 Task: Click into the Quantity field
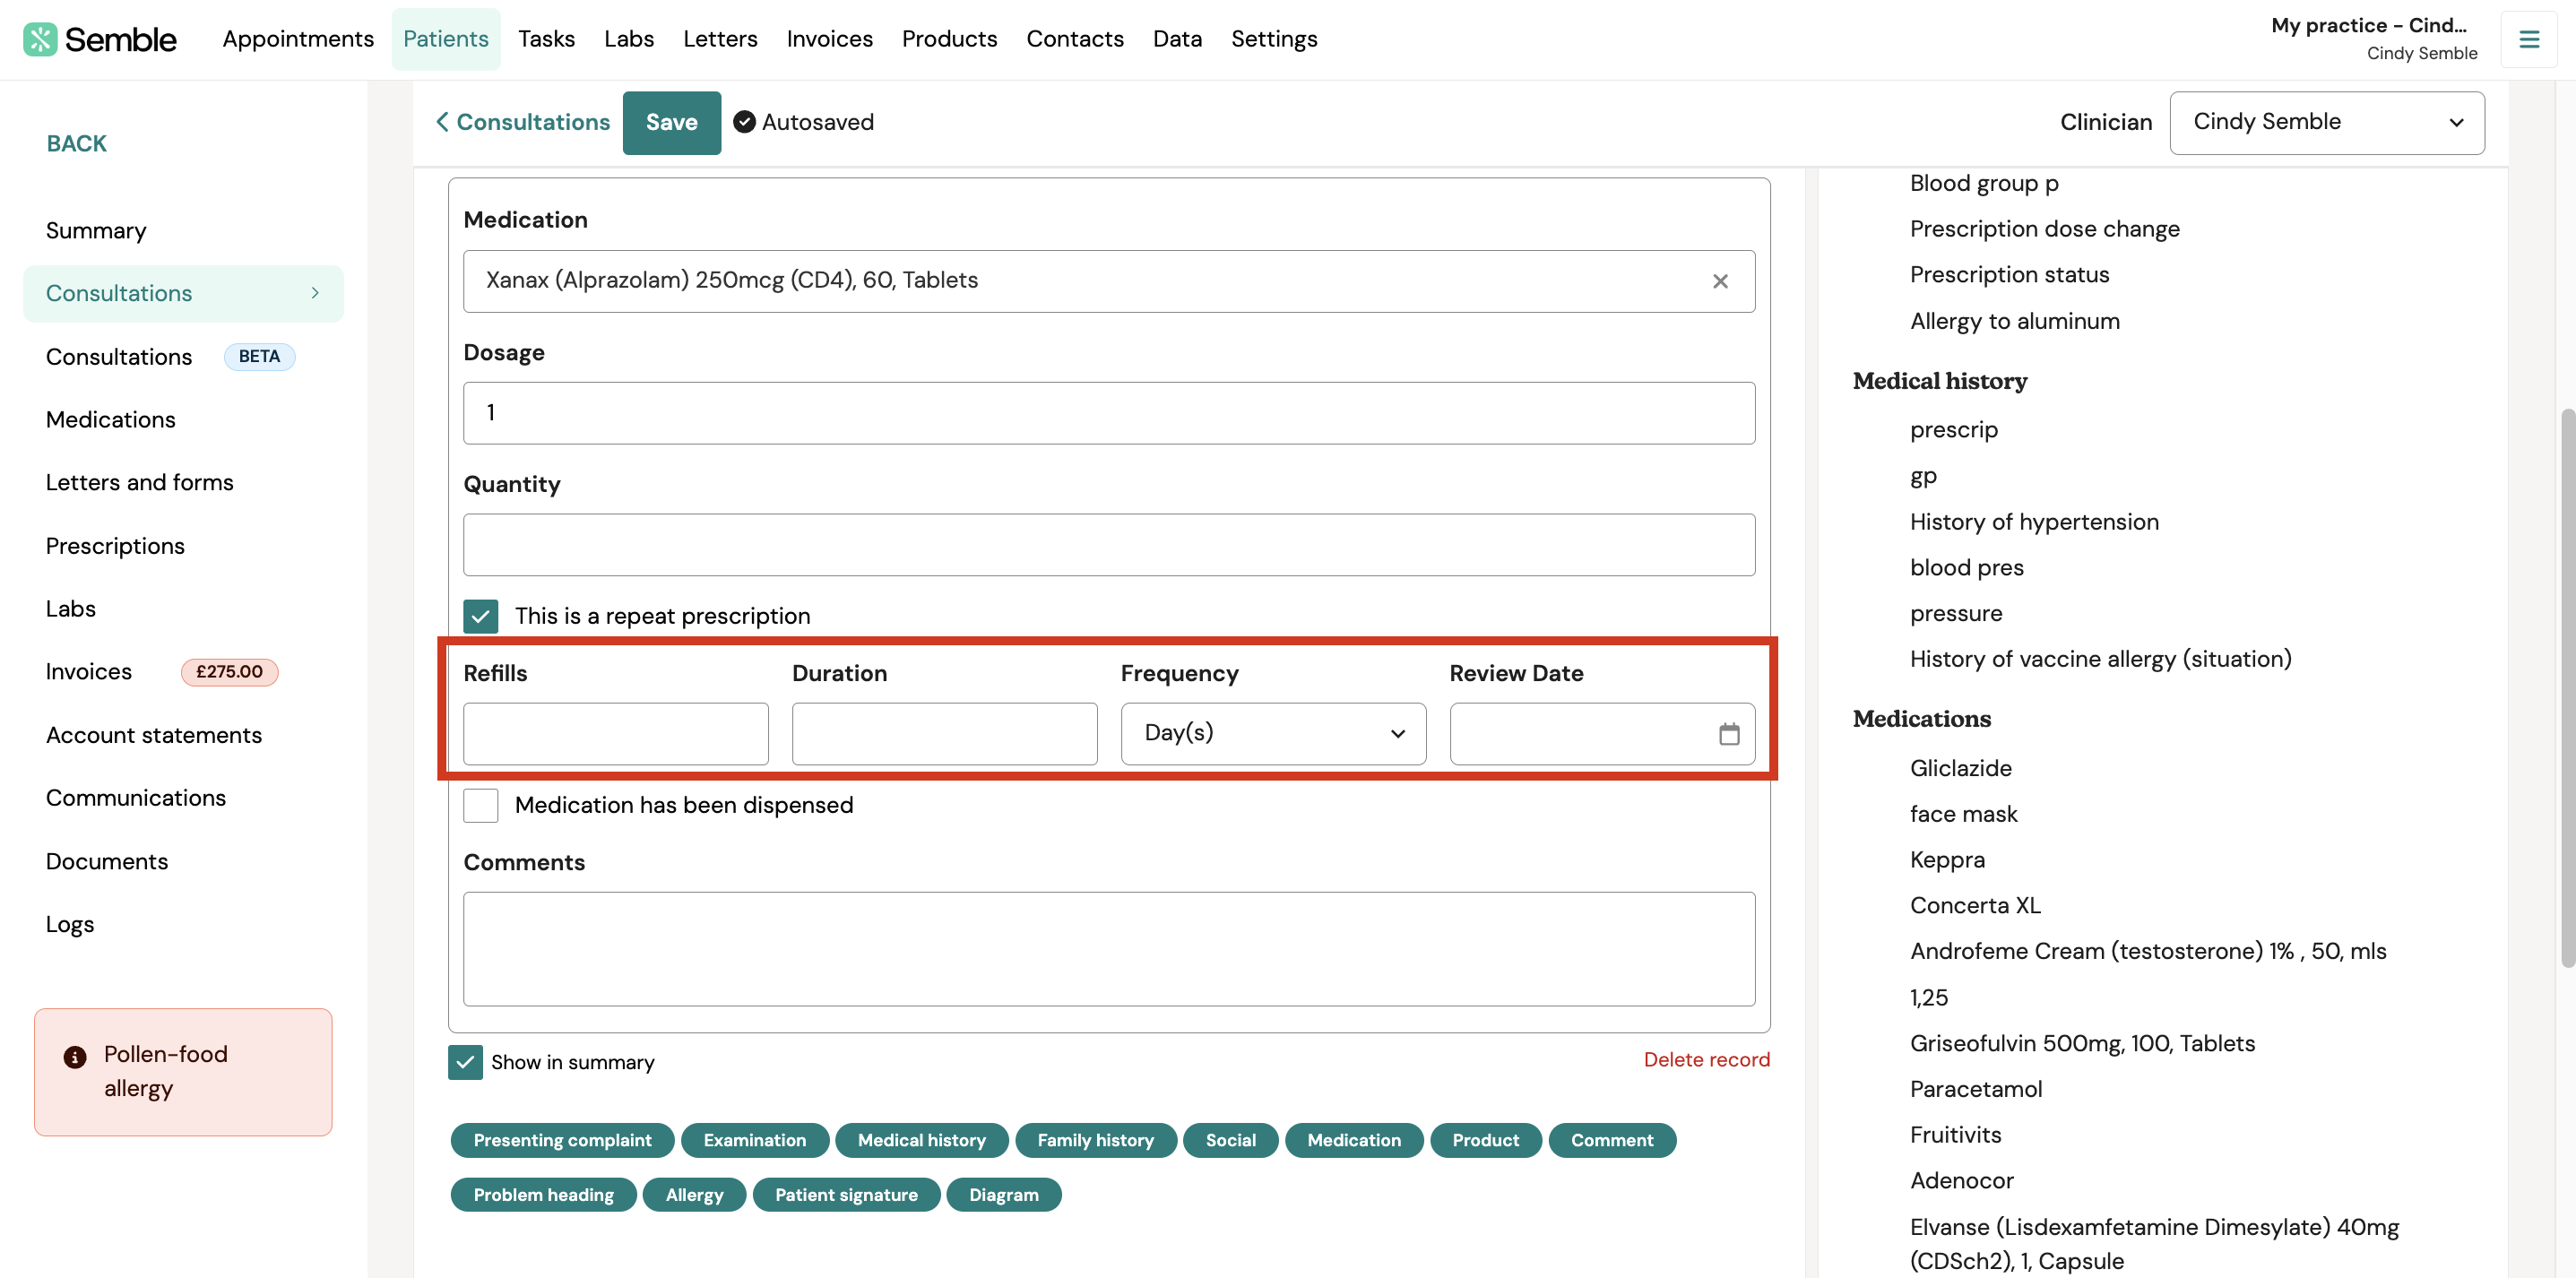click(x=1109, y=545)
